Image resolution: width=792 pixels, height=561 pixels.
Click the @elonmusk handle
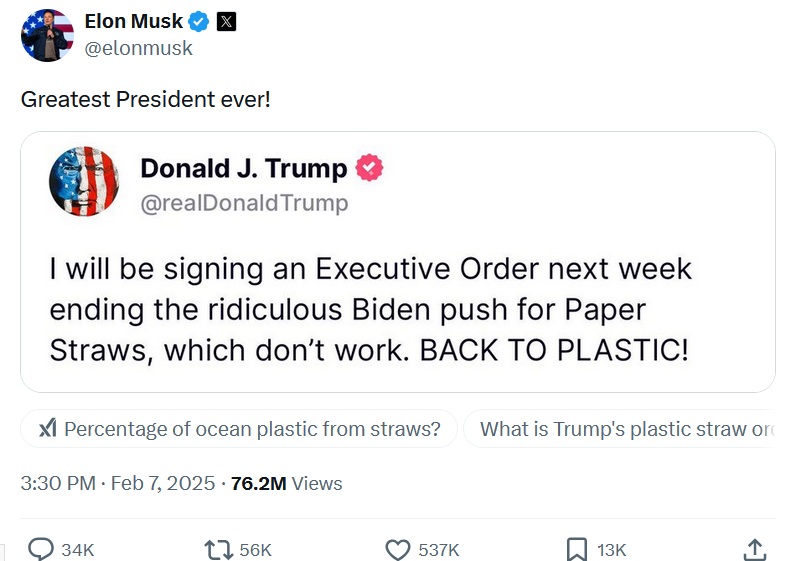[138, 47]
